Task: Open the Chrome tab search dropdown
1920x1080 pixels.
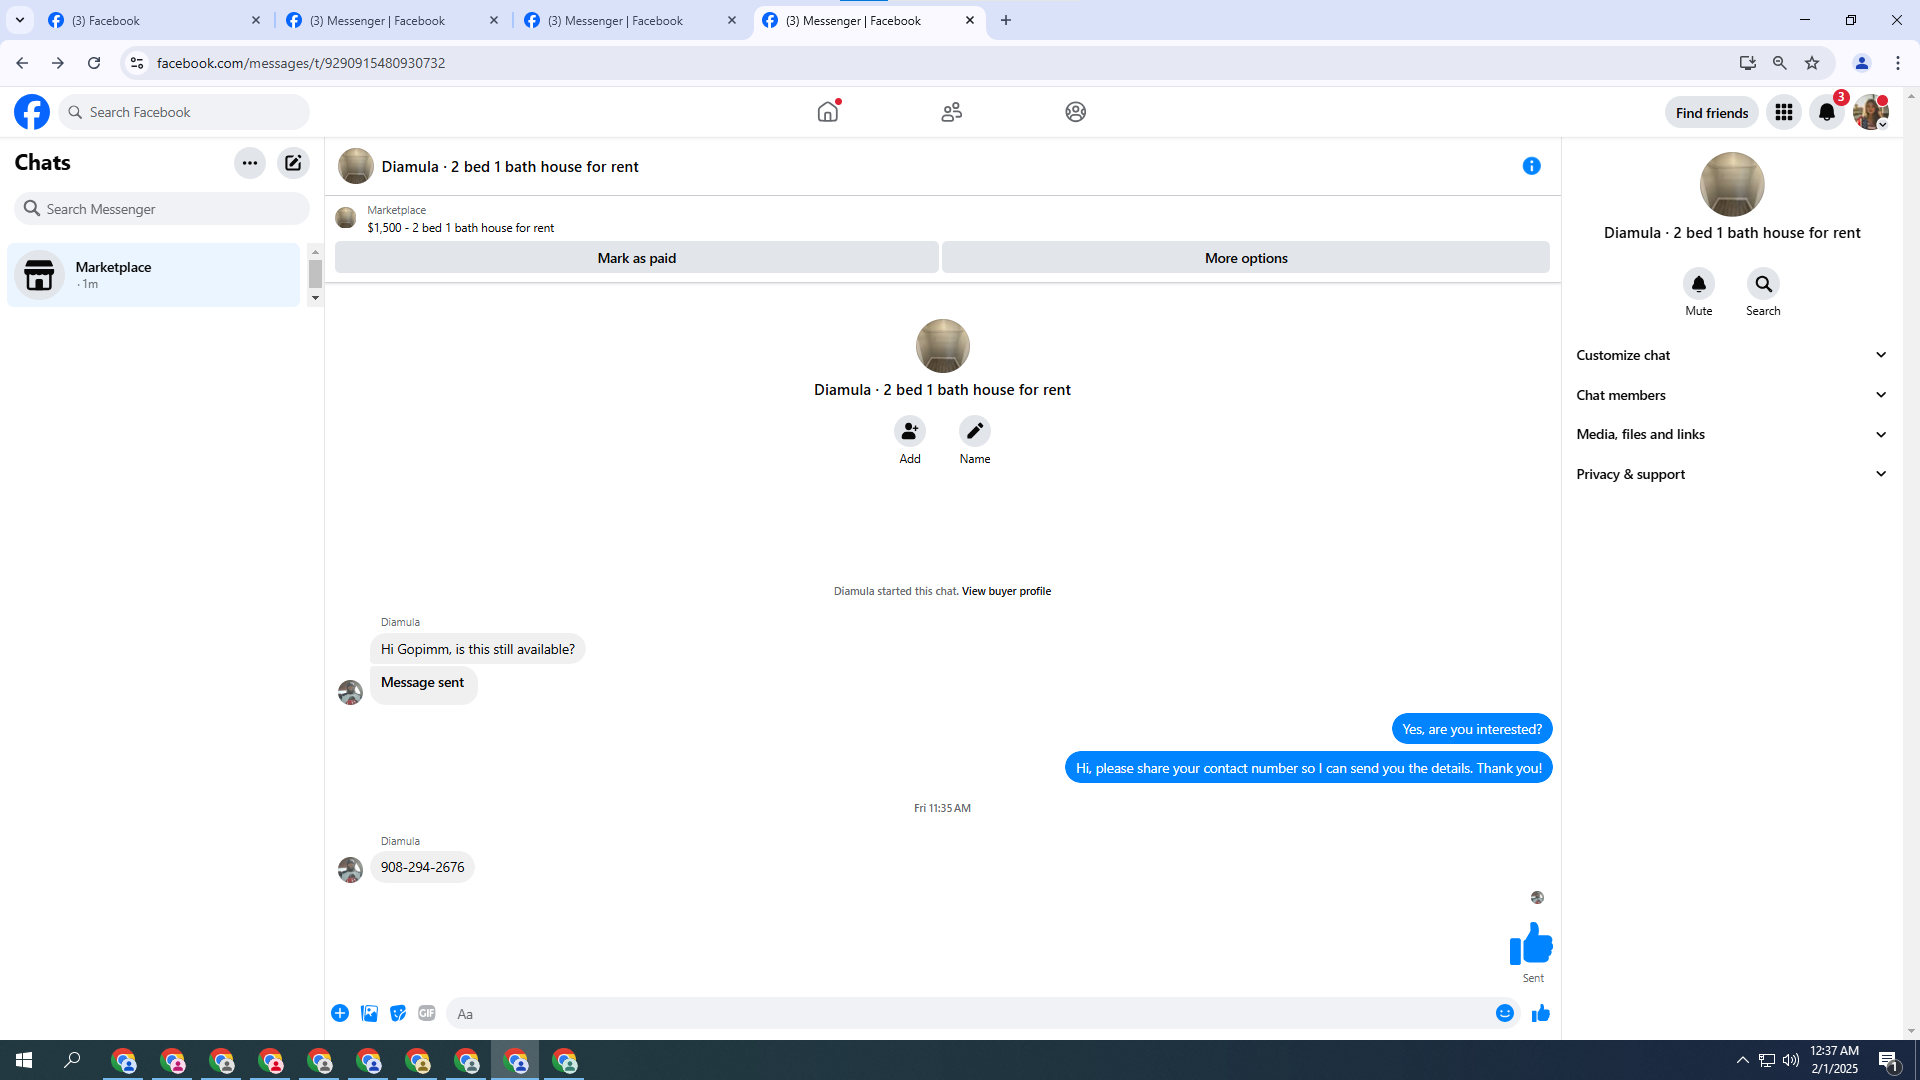Action: [x=20, y=20]
